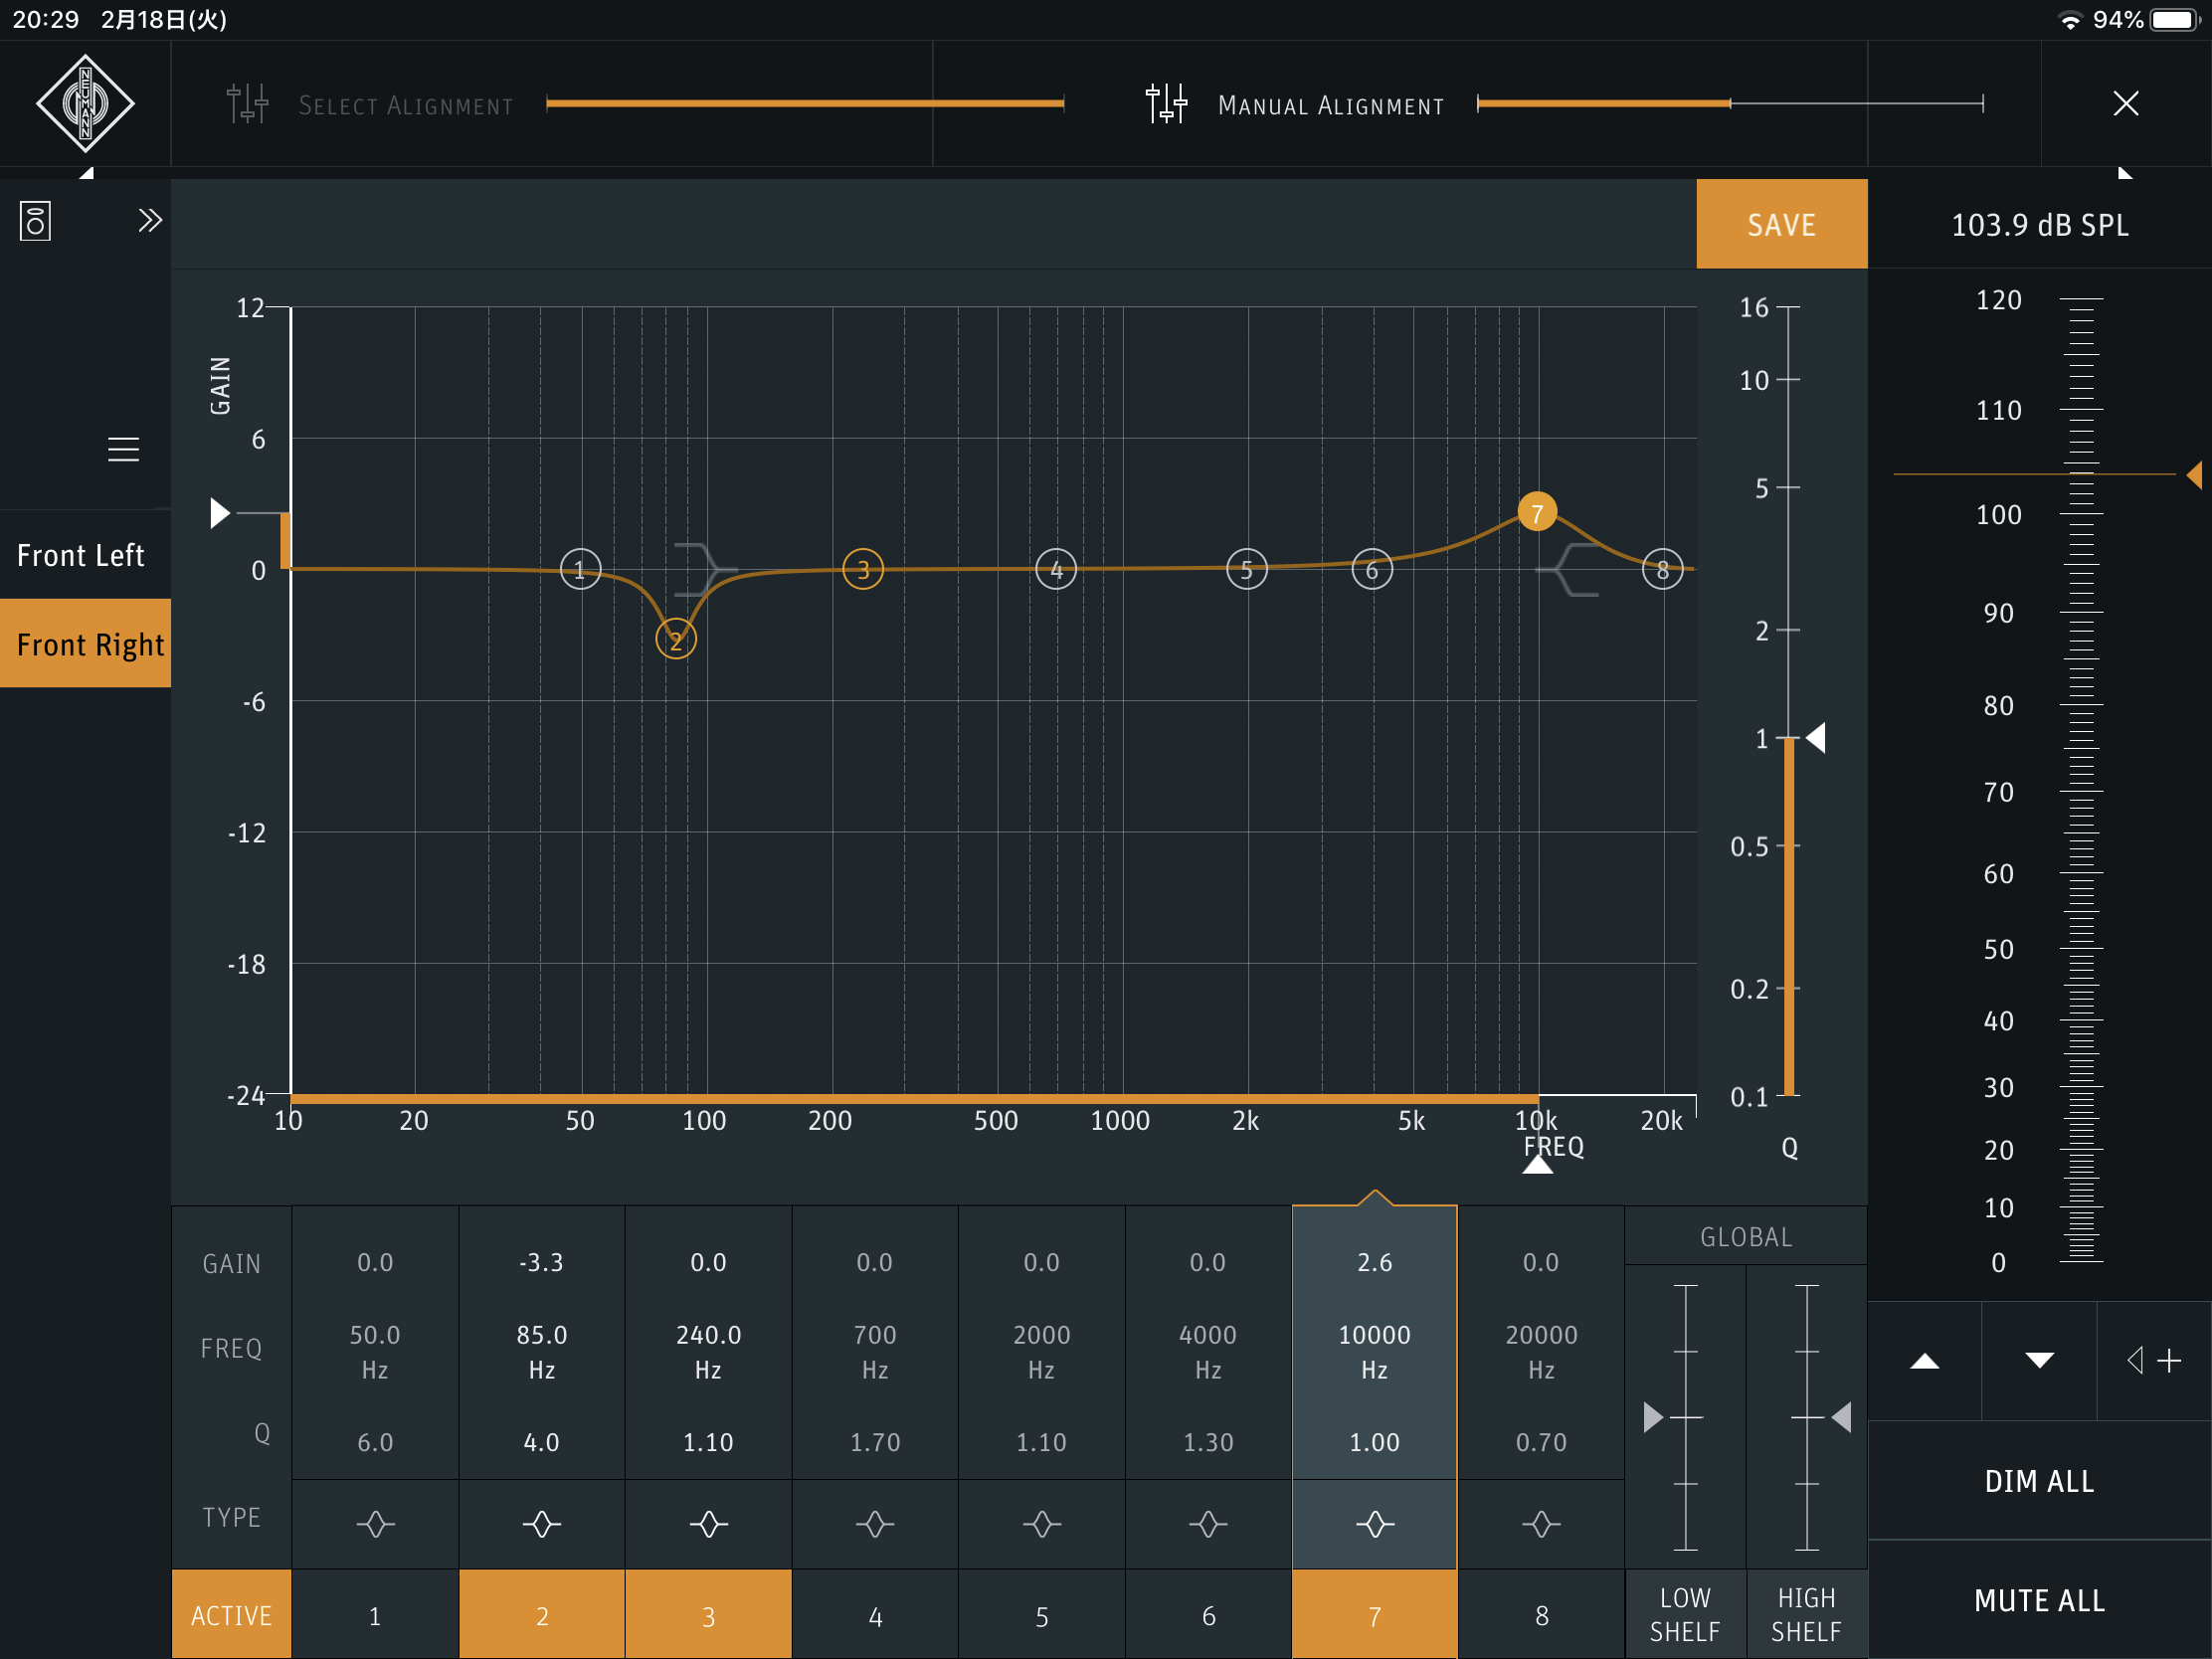Select the Low Shelf global filter
Screen dimensions: 2212x1659
click(x=1685, y=1614)
